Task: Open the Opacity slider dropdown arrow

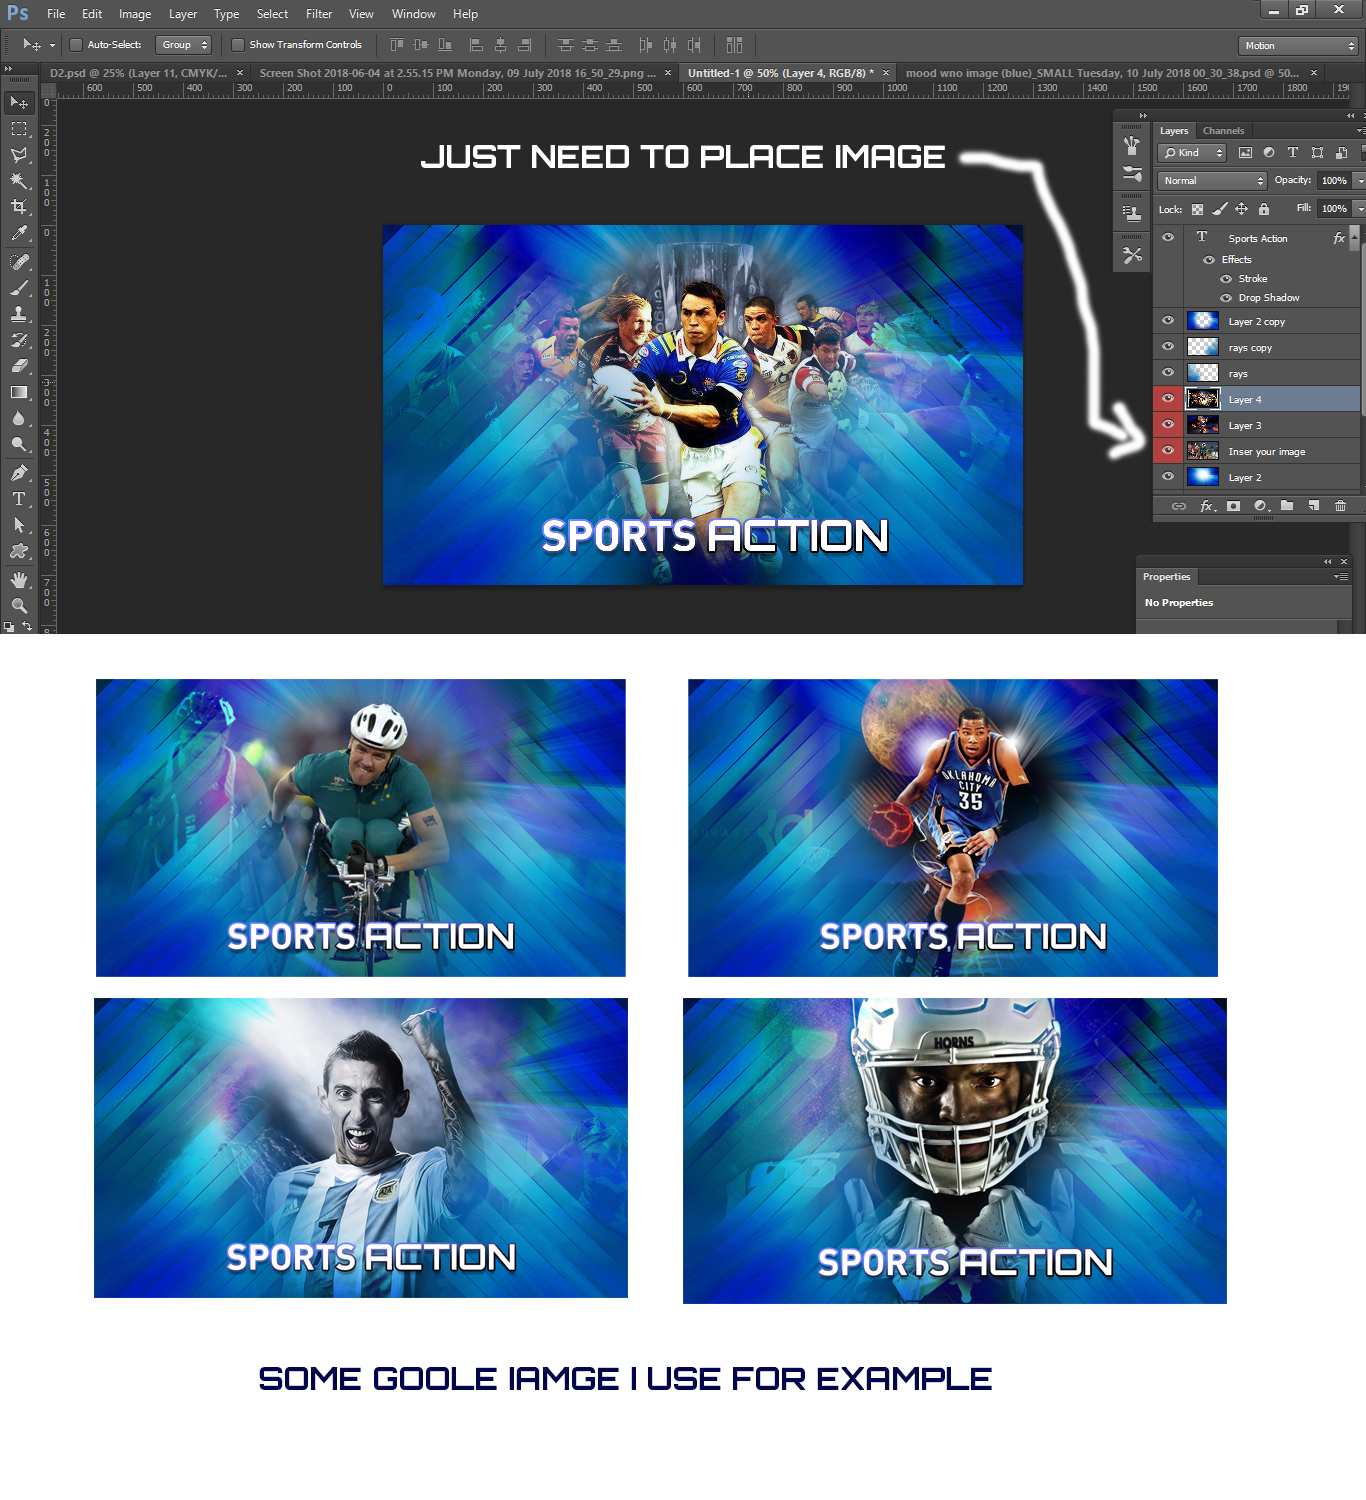Action: [1360, 181]
